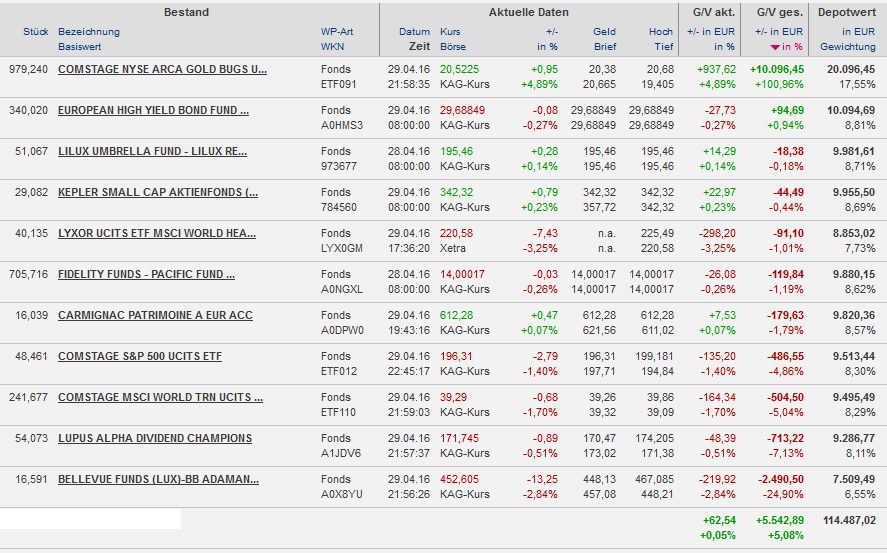Select LUPUS ALPHA DIVIDEND CHAMPIONS link
Screen dimensions: 887x553
coord(155,438)
